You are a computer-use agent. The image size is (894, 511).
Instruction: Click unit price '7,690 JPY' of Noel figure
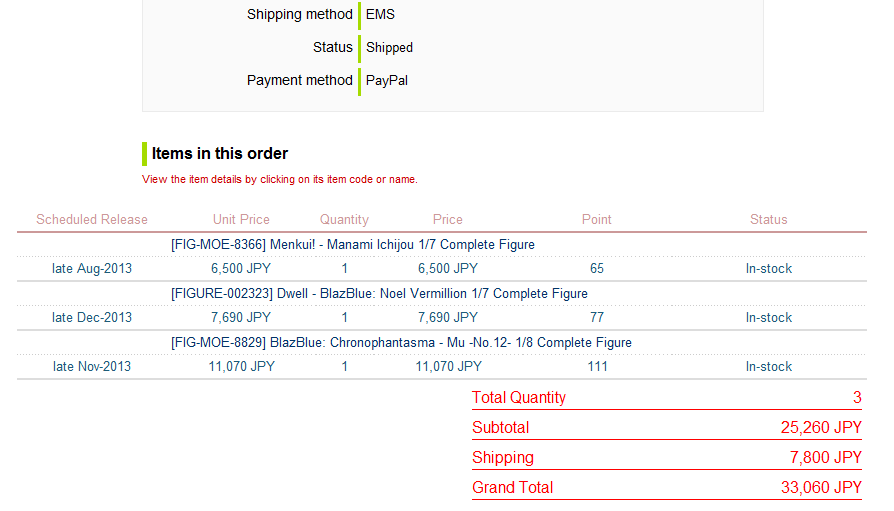241,318
